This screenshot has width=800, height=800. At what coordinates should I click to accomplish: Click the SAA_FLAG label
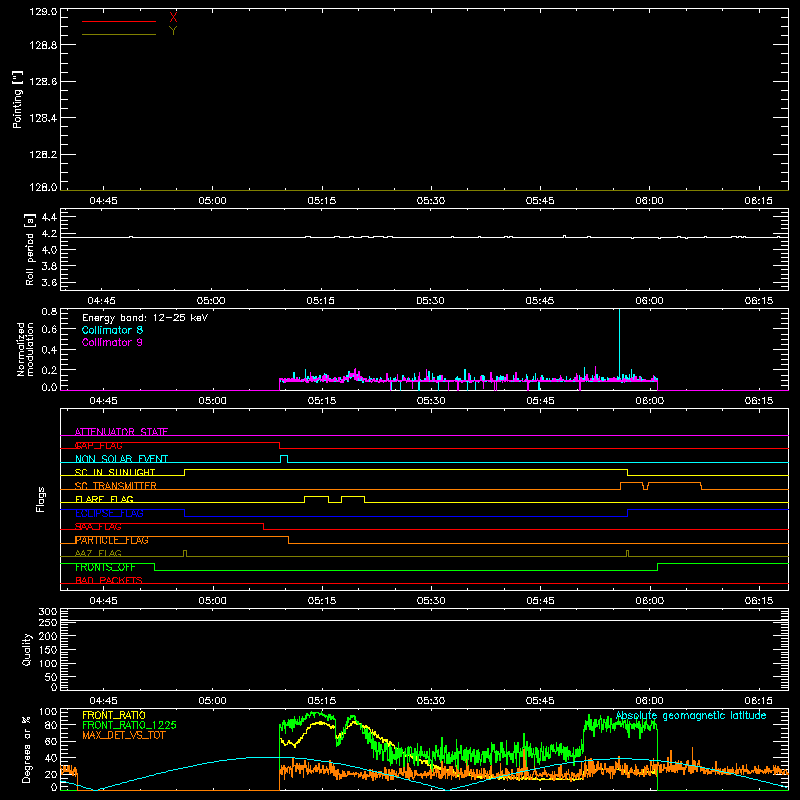98,527
